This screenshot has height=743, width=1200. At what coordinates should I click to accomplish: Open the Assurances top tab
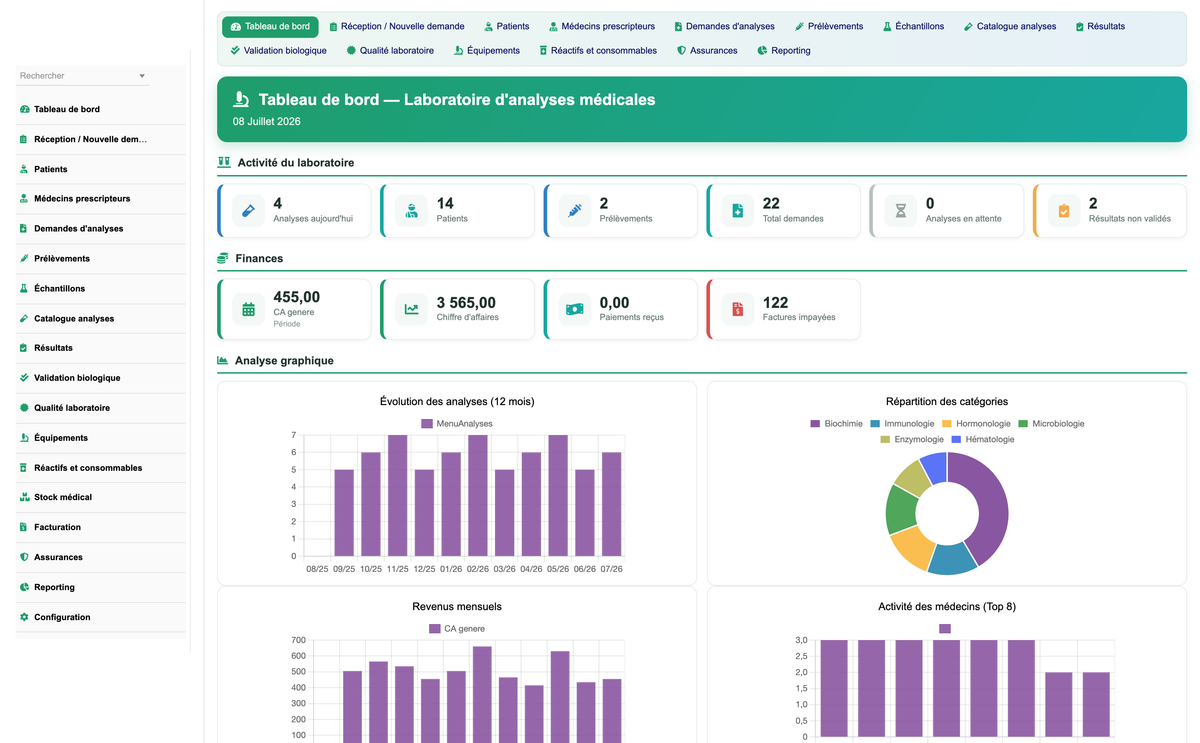707,50
